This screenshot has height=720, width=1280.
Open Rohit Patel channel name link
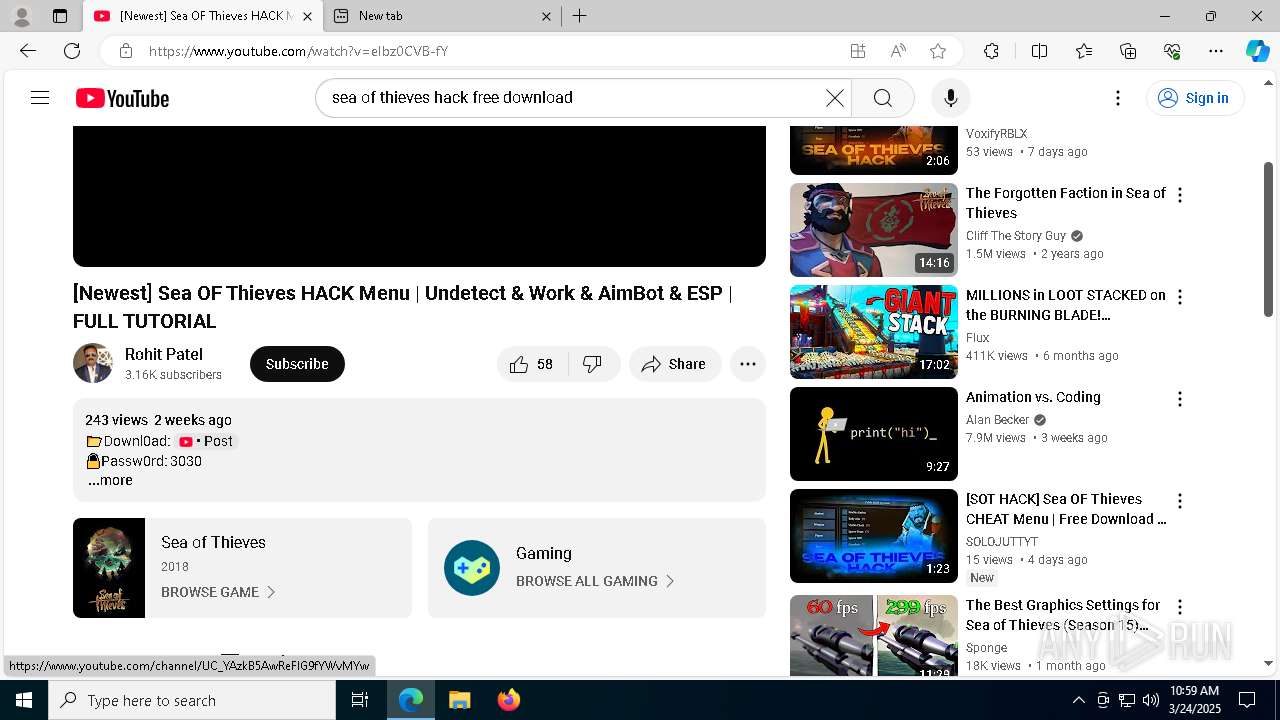164,354
